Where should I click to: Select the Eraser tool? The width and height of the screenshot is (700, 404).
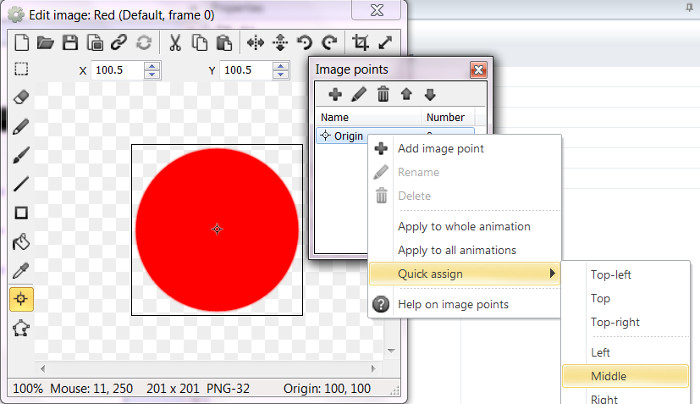point(21,98)
